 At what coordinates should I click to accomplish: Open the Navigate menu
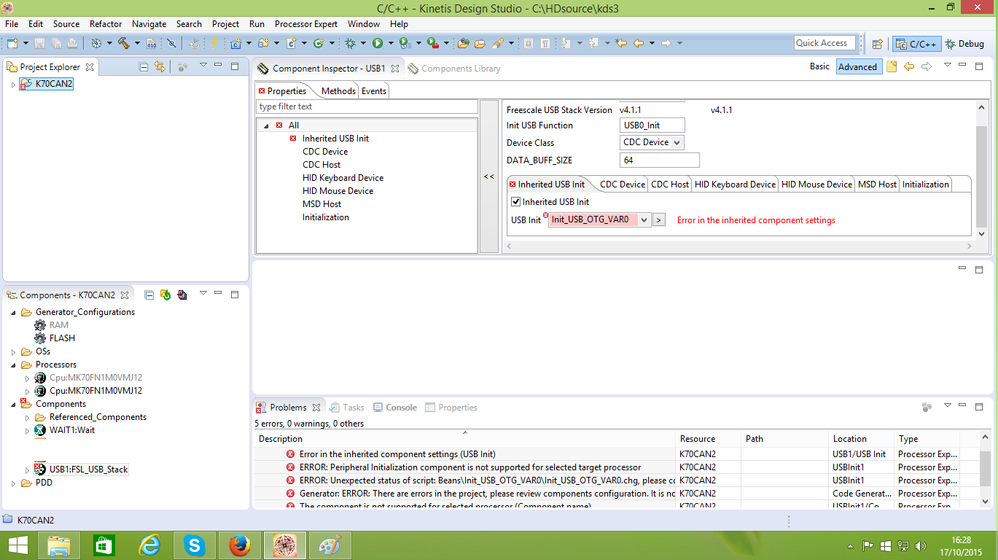point(149,24)
